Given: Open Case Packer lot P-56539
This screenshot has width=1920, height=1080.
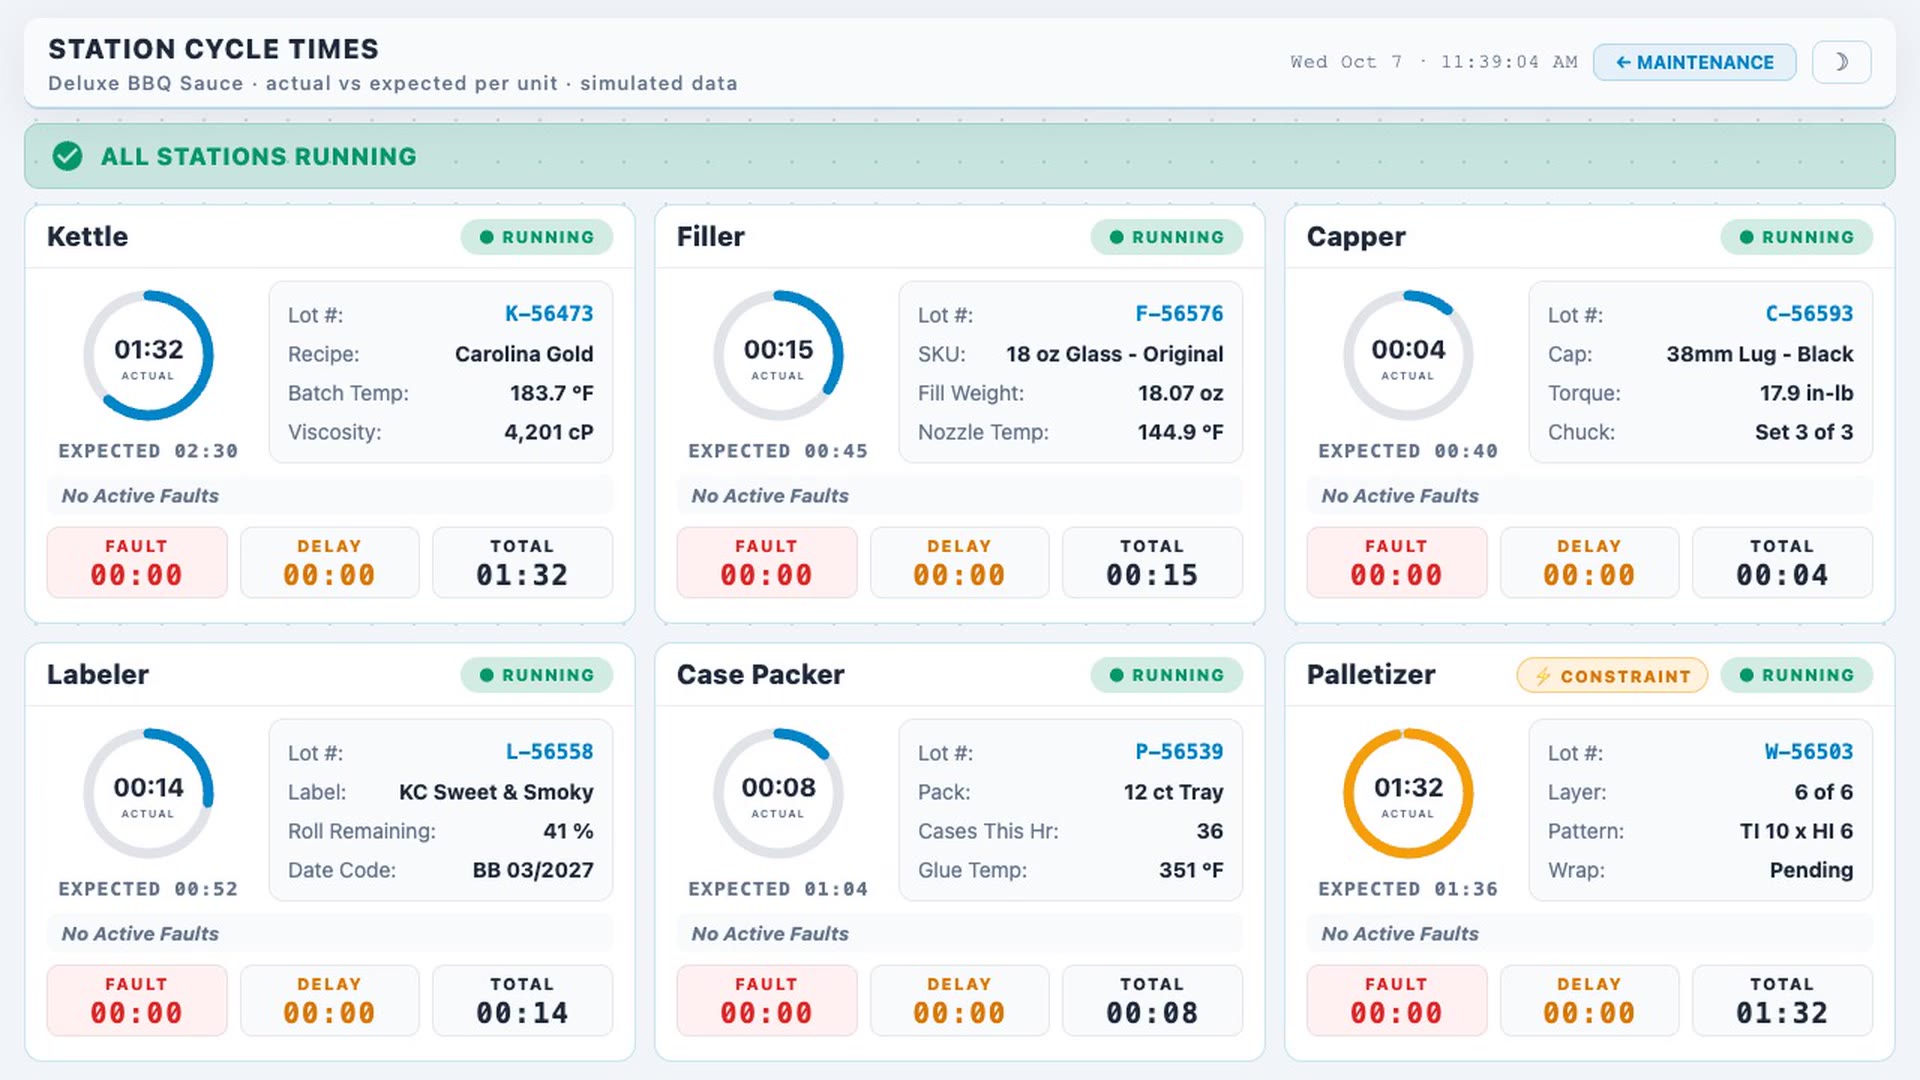Looking at the screenshot, I should [x=1179, y=752].
